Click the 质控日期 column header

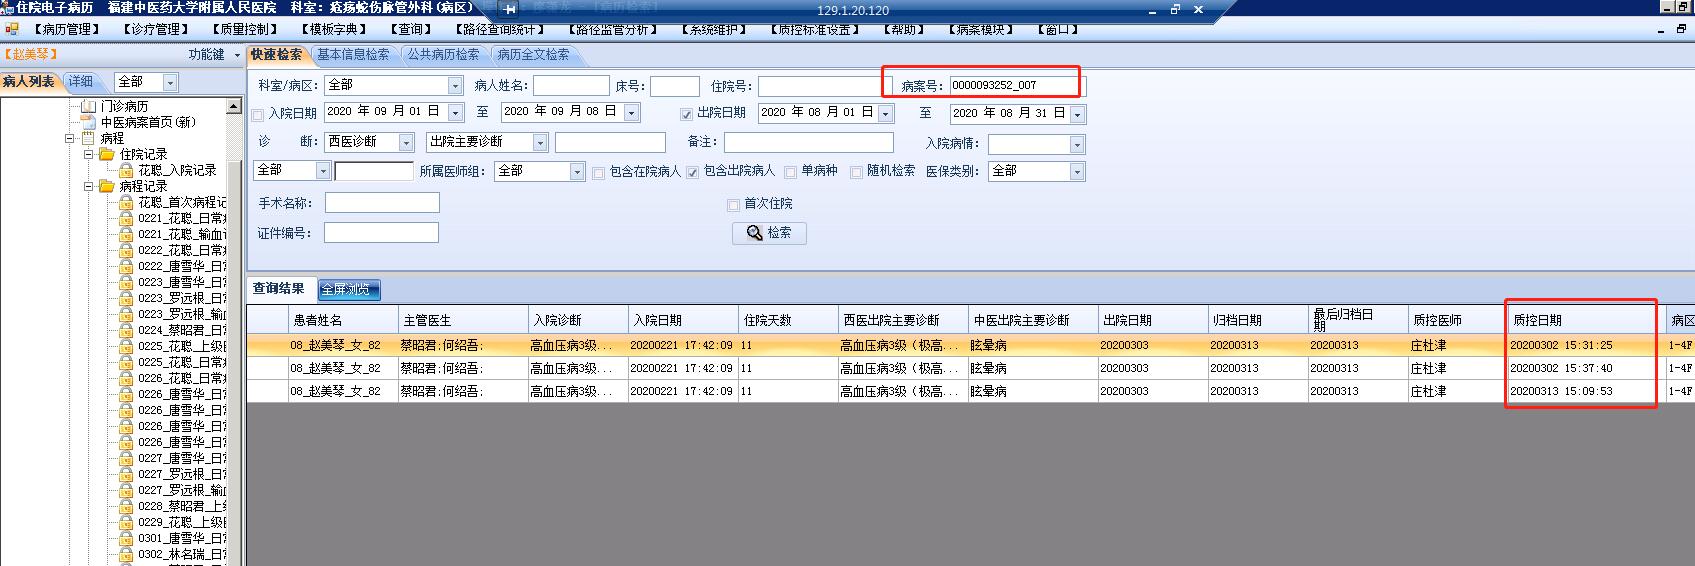(x=1586, y=320)
